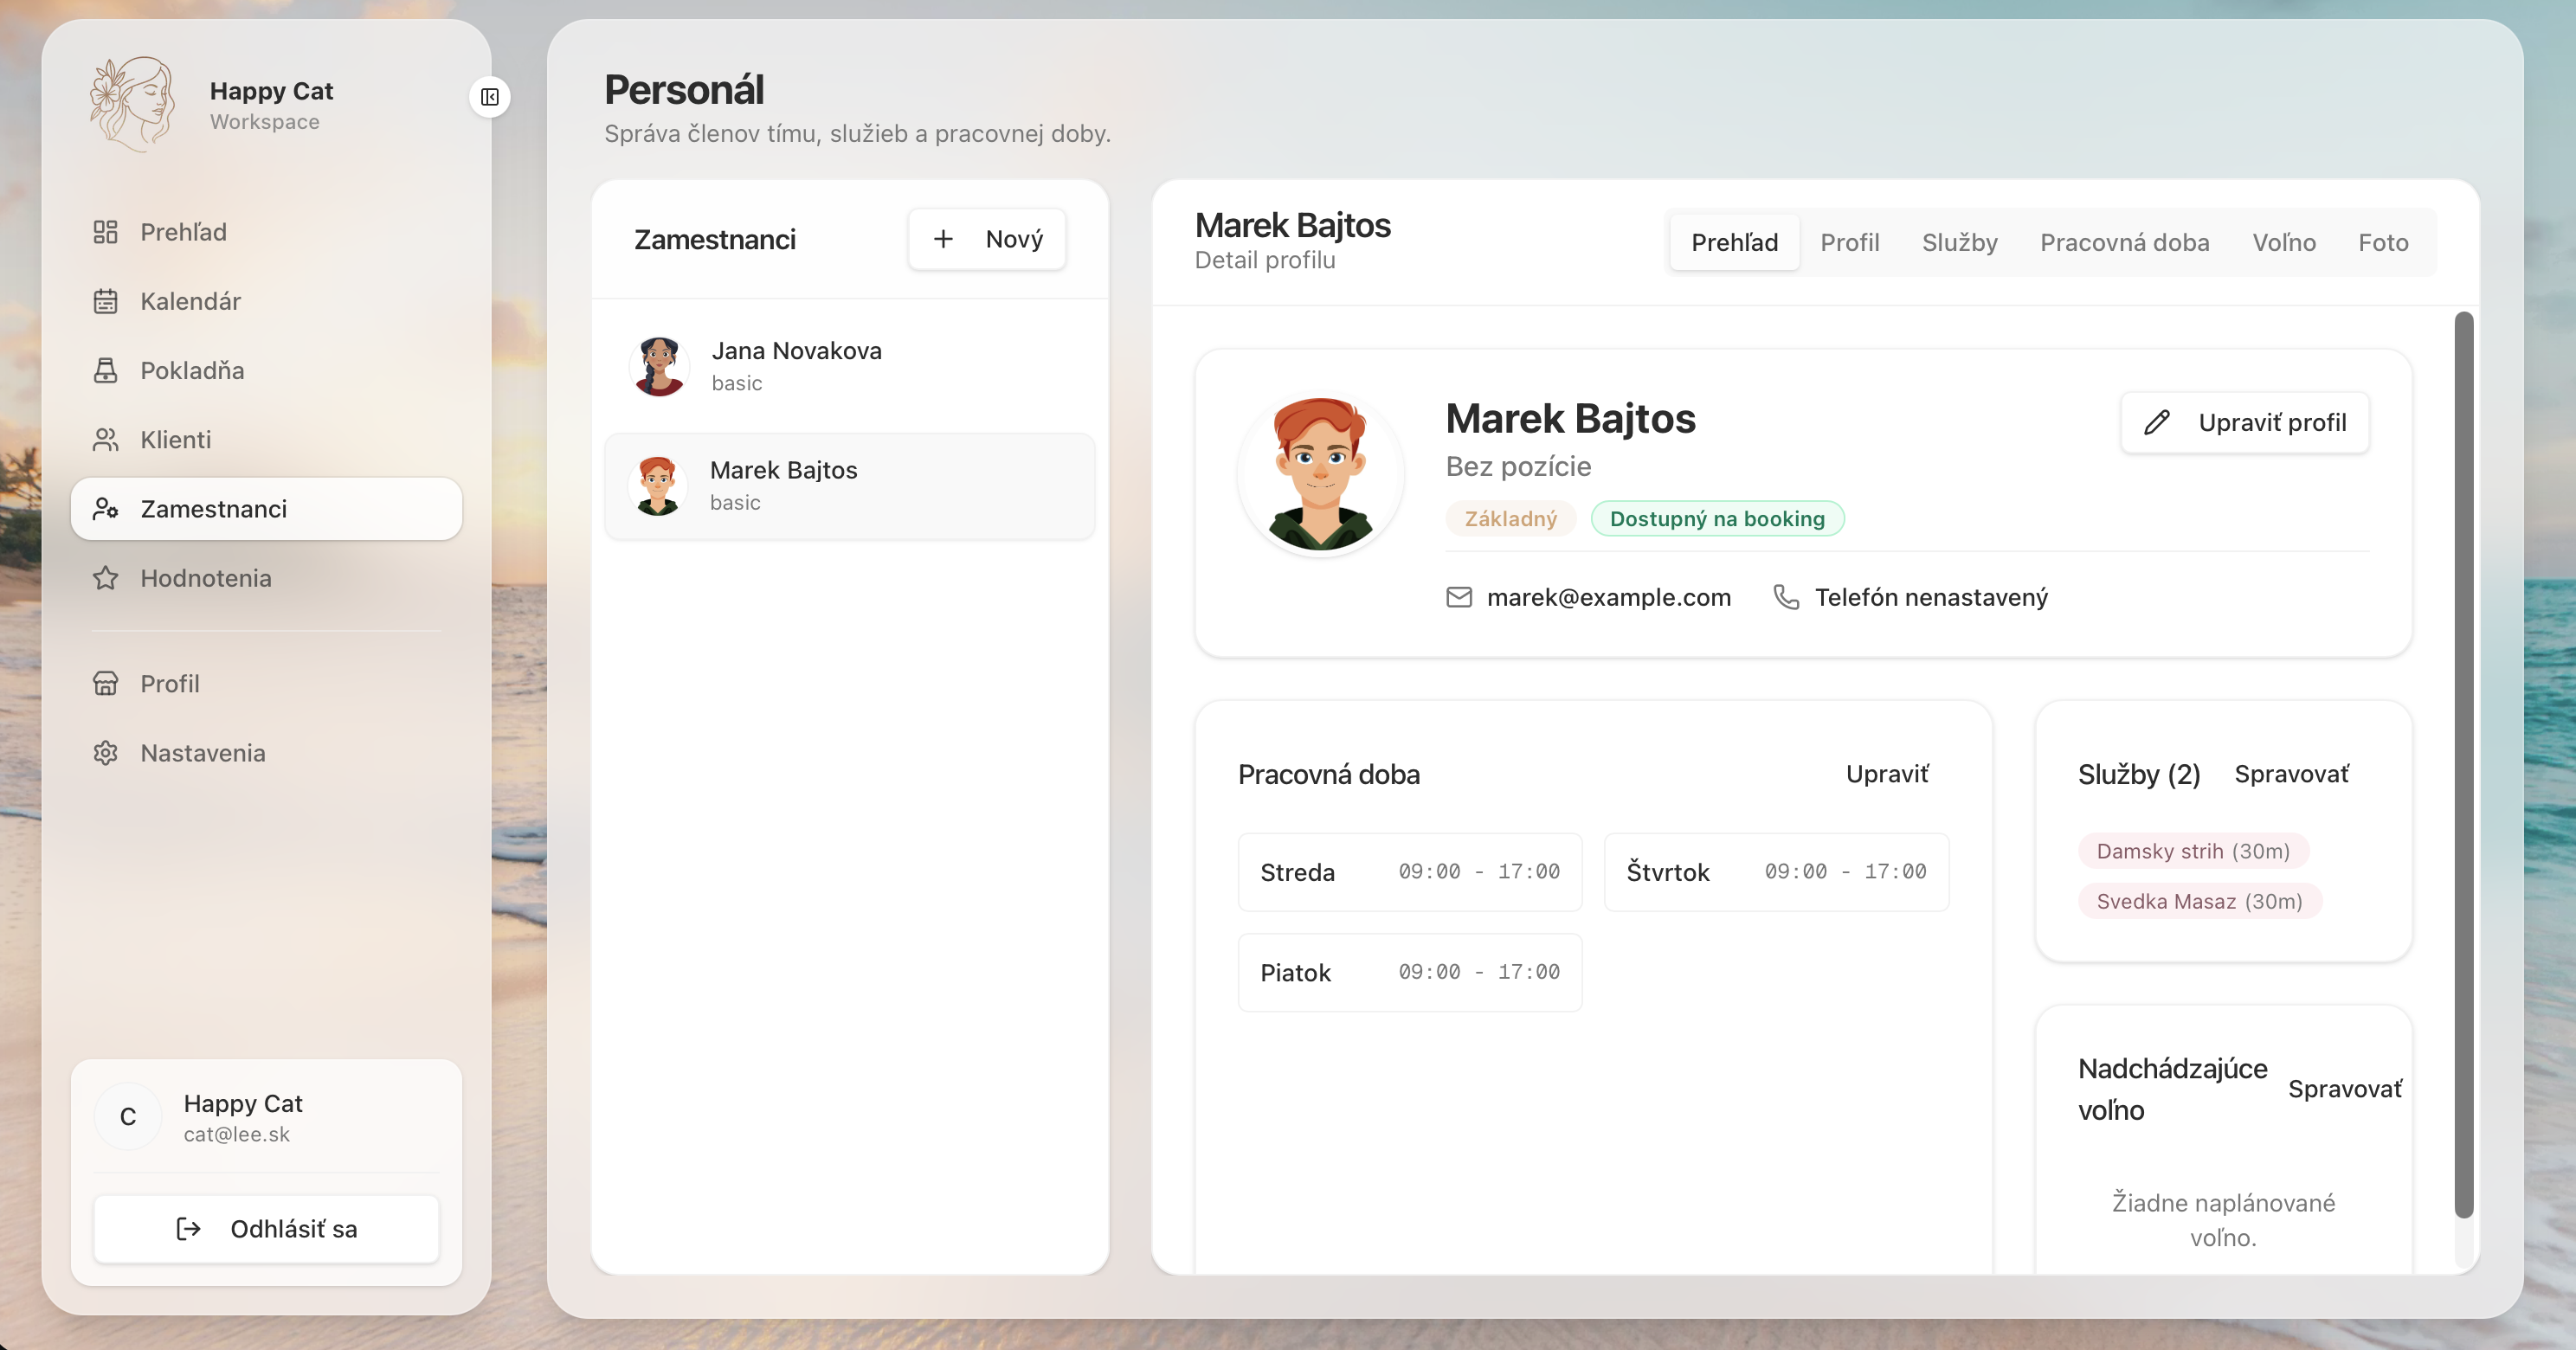The width and height of the screenshot is (2576, 1350).
Task: Toggle the Dostupný na booking badge
Action: point(1717,518)
